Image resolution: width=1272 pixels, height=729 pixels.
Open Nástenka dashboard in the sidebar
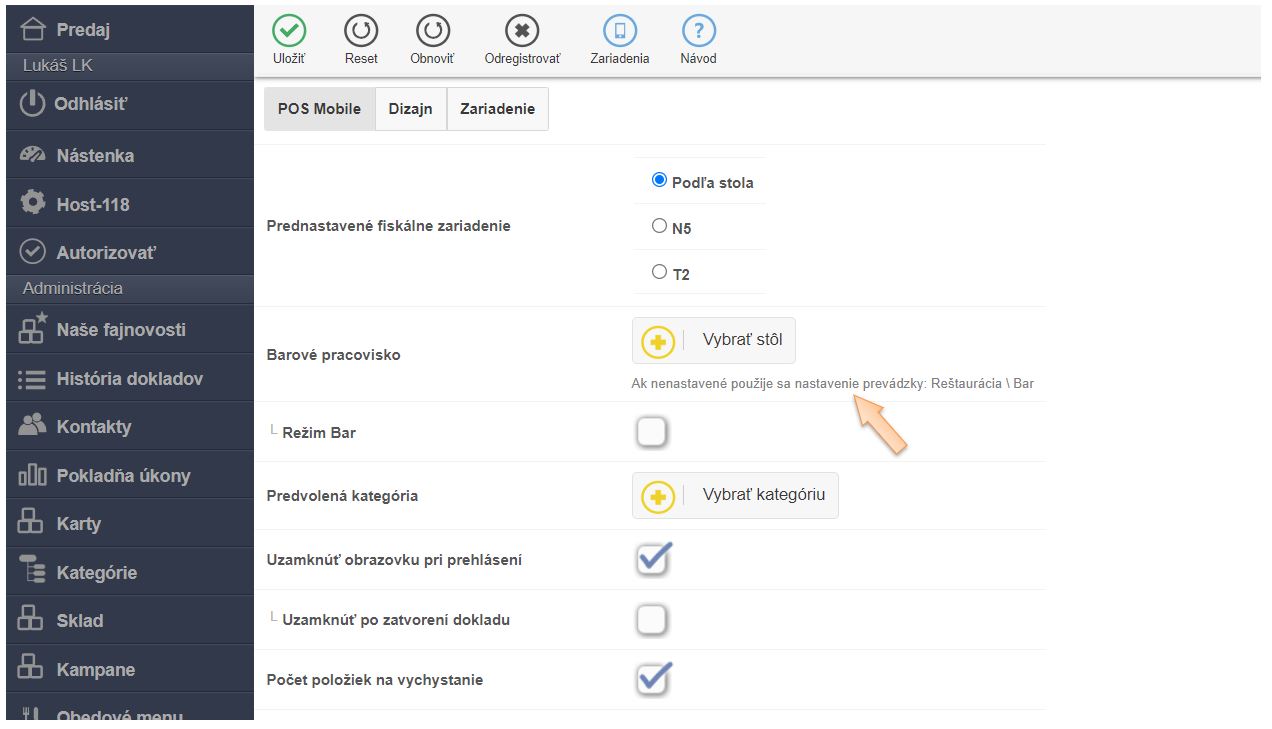[95, 155]
